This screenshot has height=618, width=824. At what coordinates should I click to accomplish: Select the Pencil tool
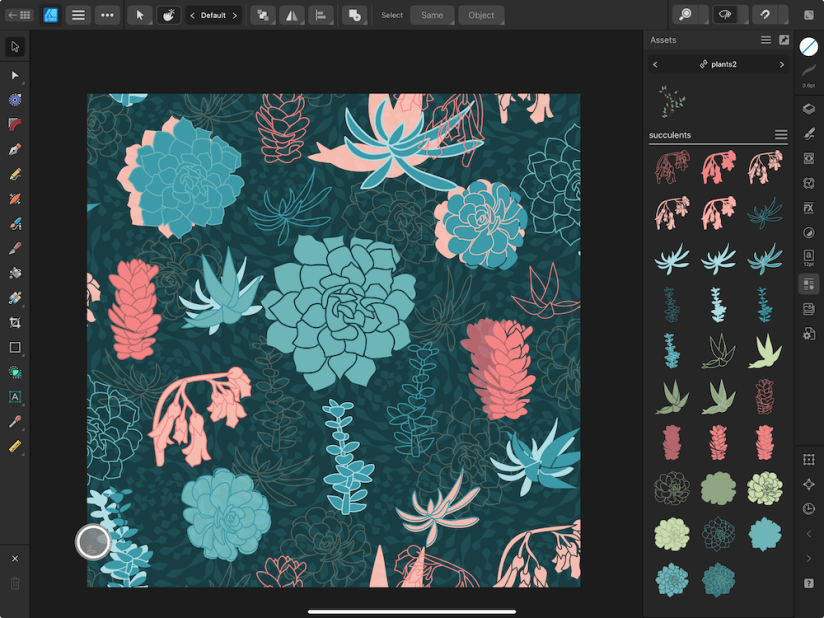(x=14, y=174)
